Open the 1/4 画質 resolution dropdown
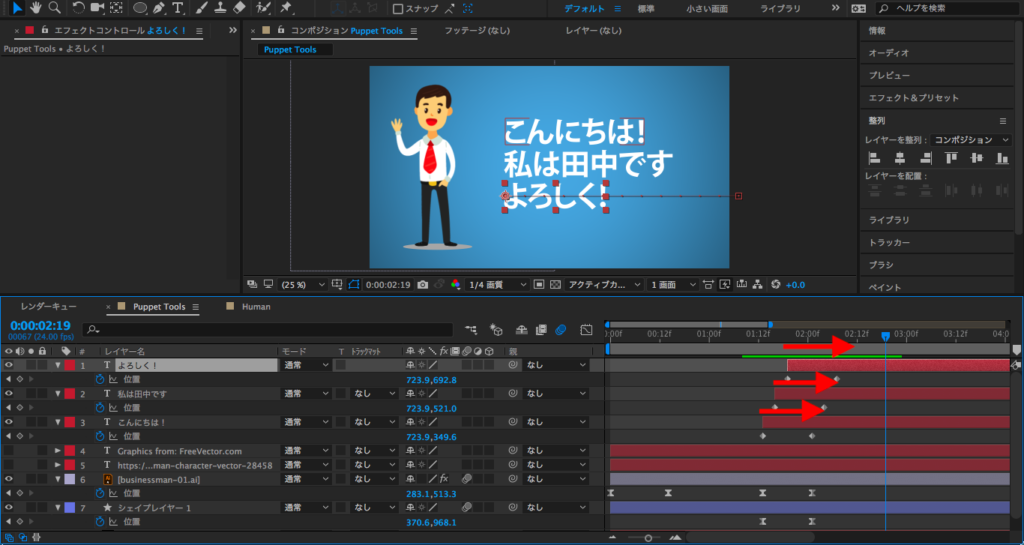 point(497,285)
